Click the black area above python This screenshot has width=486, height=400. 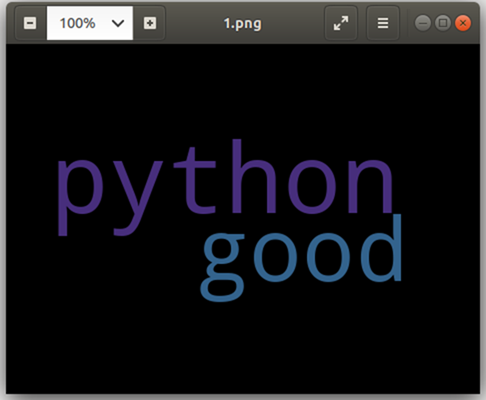coord(243,90)
